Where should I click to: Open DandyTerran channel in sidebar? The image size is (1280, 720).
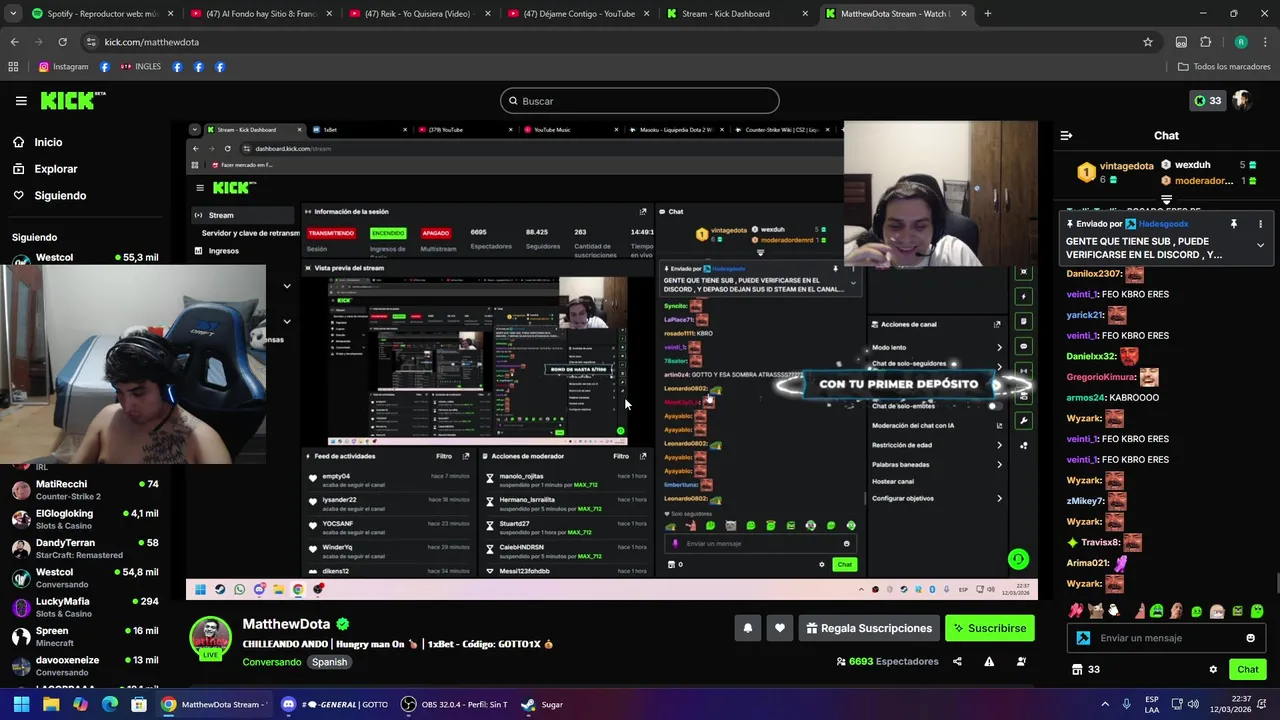point(85,548)
